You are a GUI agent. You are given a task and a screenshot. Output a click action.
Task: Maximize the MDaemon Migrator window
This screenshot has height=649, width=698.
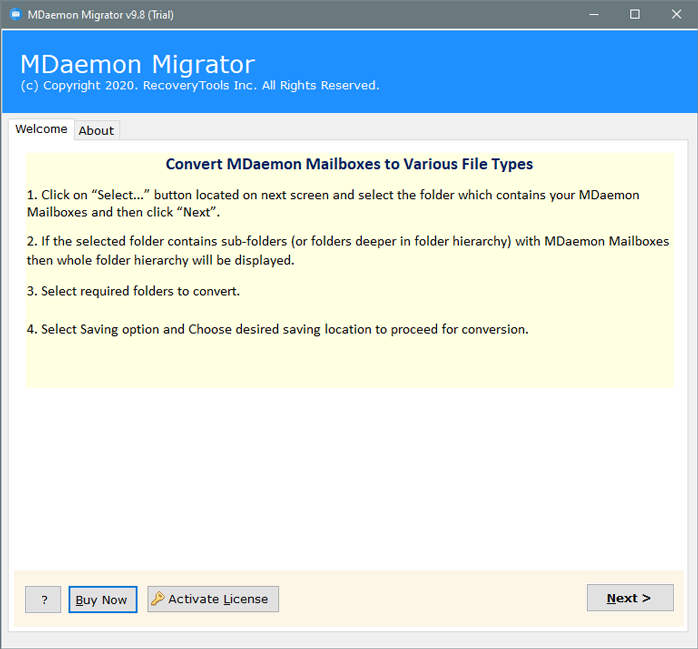pyautogui.click(x=635, y=14)
